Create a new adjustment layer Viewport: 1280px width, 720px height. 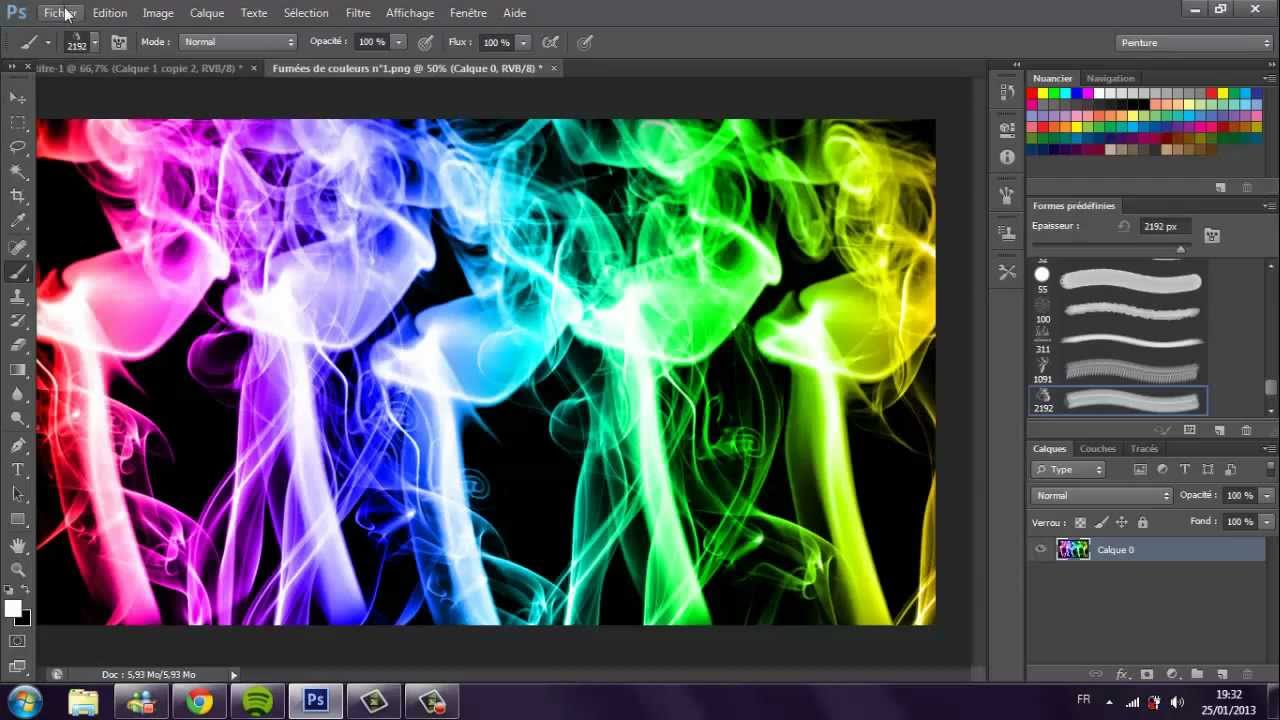pos(1172,675)
